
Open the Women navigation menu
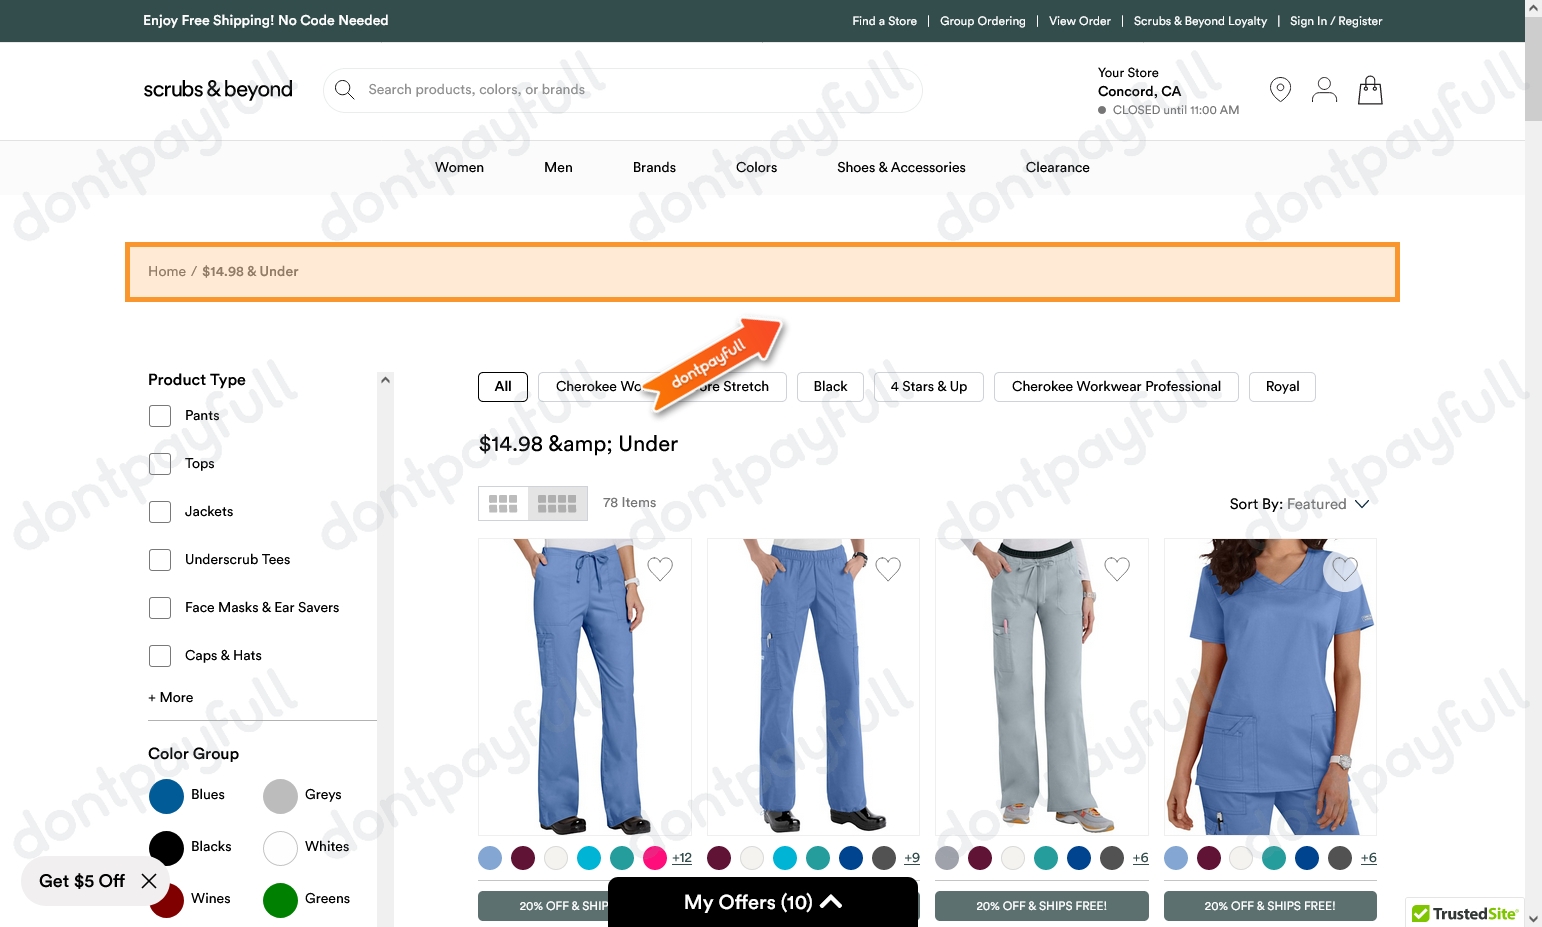click(459, 167)
